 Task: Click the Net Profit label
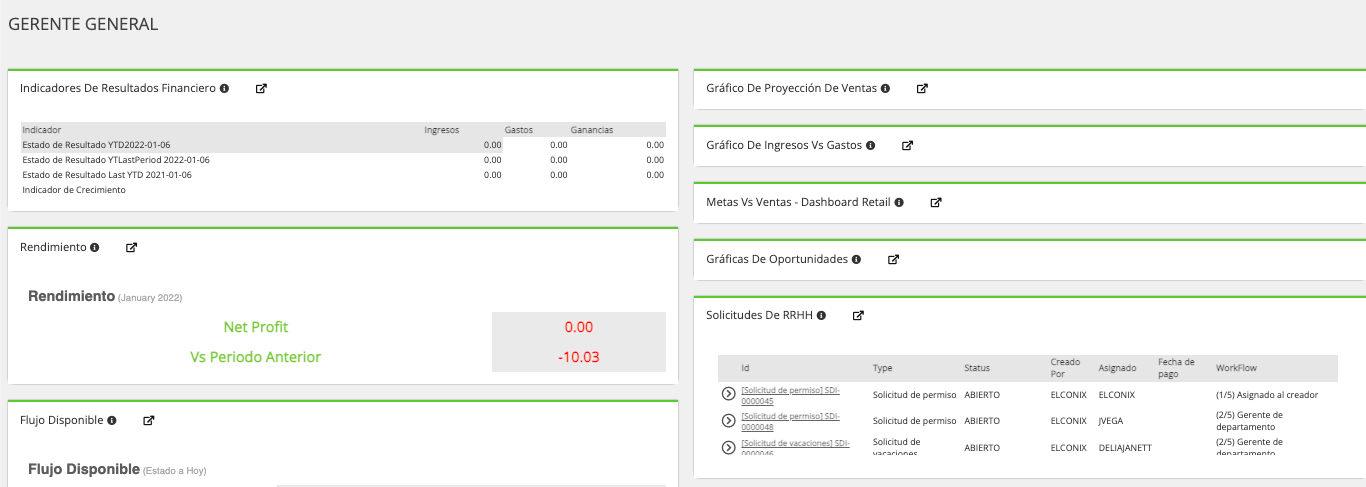(256, 327)
